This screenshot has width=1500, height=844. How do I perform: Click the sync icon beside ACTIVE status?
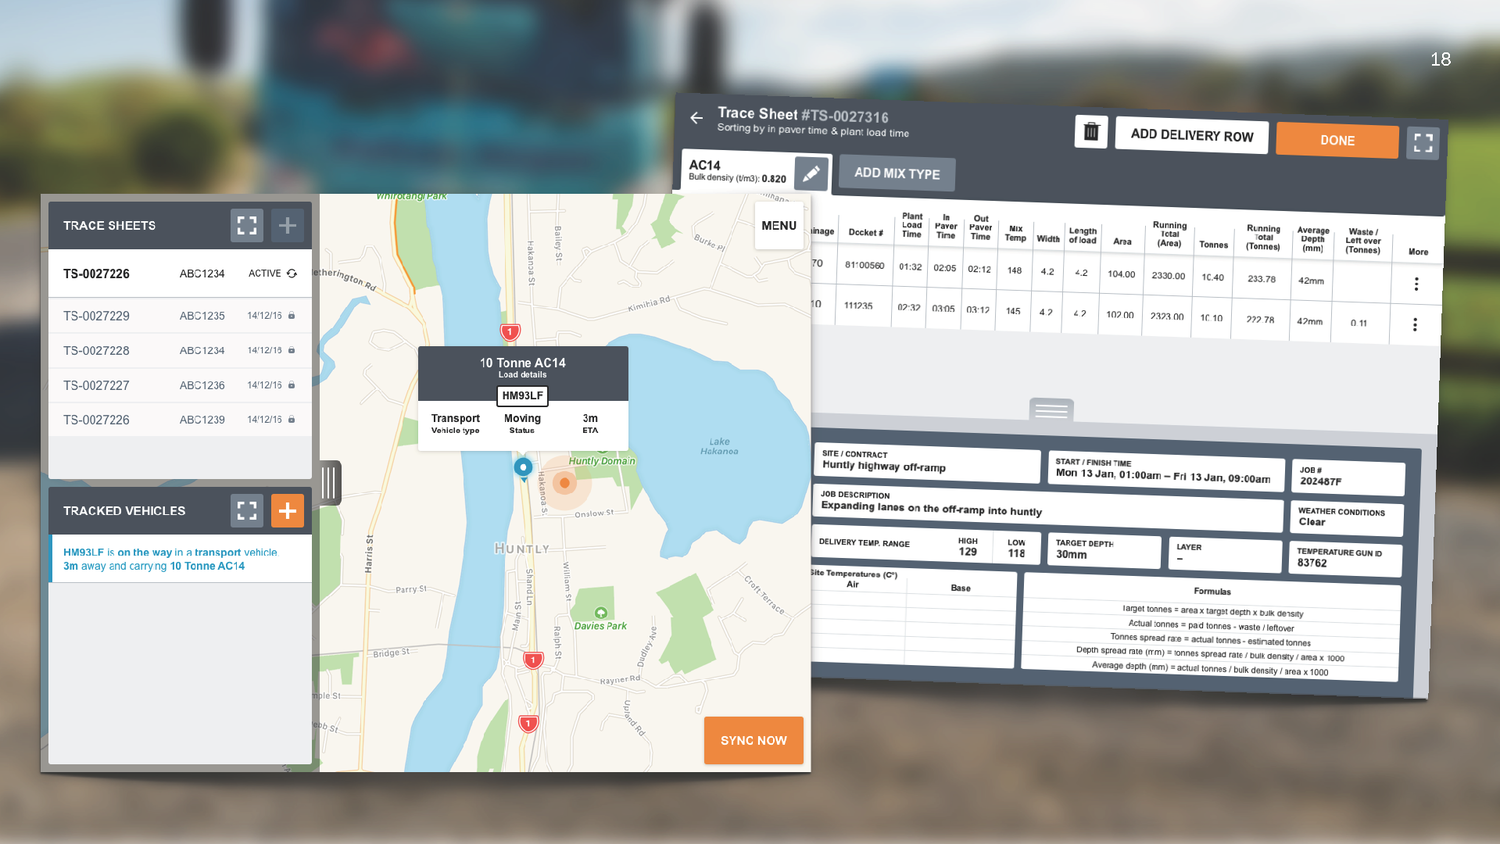292,273
